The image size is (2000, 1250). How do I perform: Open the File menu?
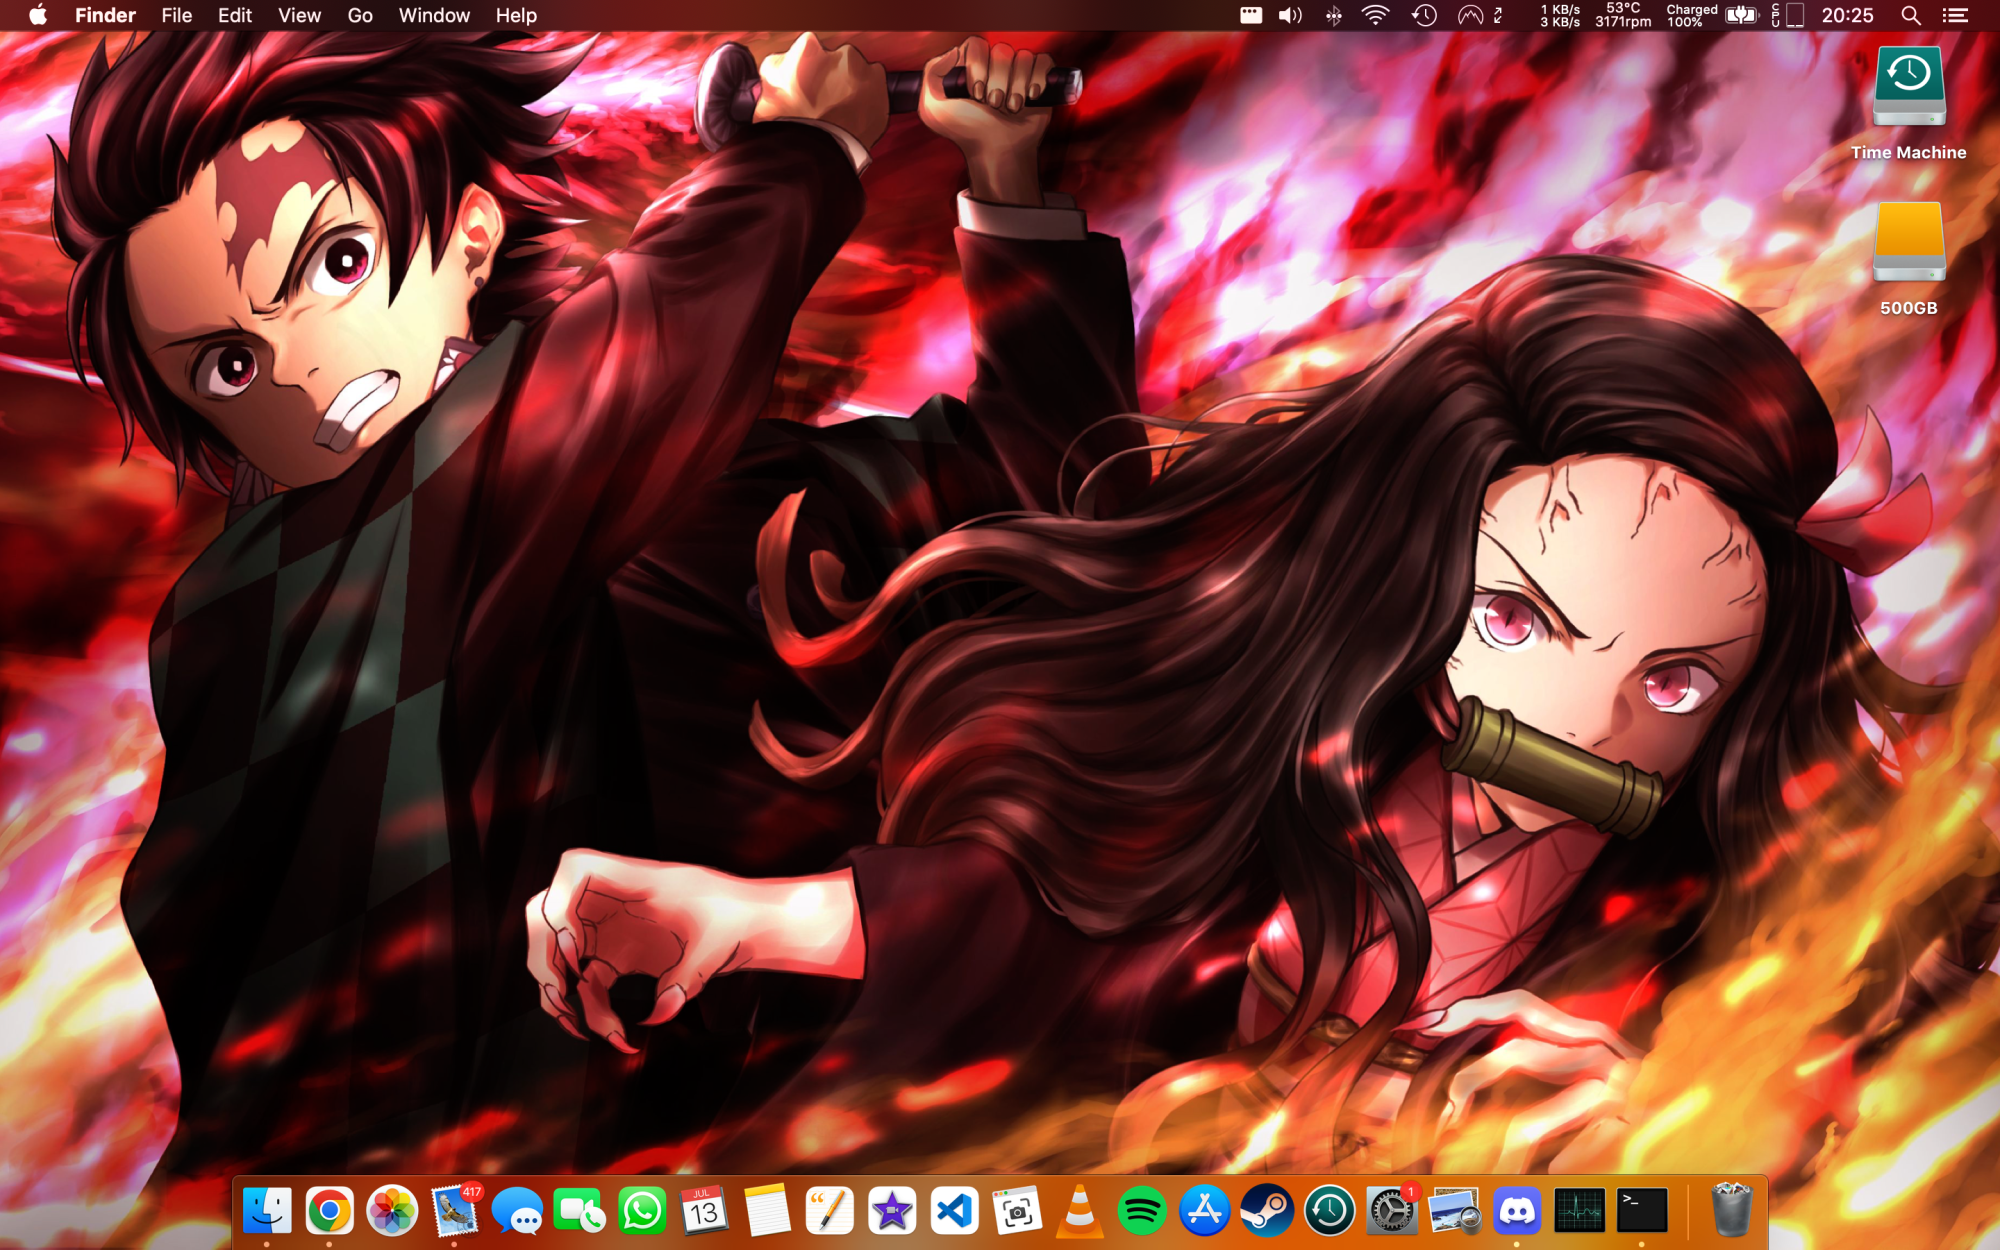[177, 15]
